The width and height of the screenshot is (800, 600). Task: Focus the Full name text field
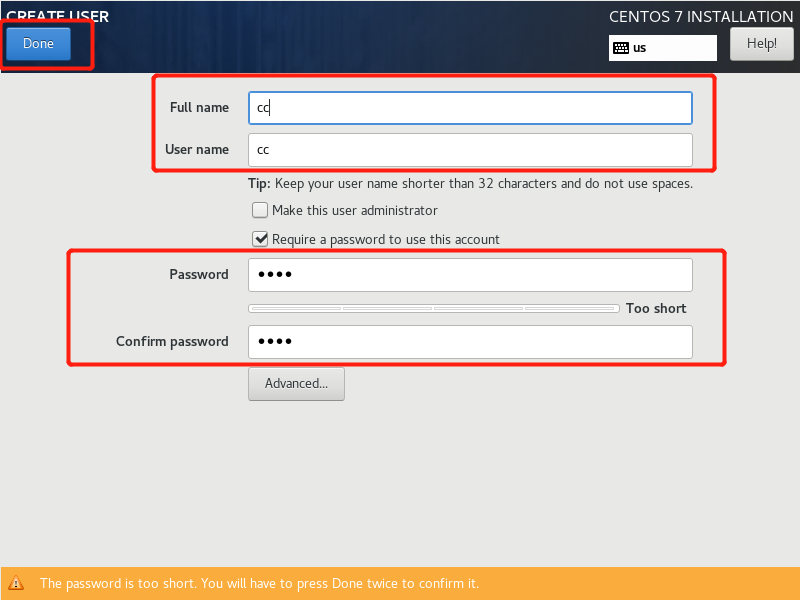coord(470,108)
